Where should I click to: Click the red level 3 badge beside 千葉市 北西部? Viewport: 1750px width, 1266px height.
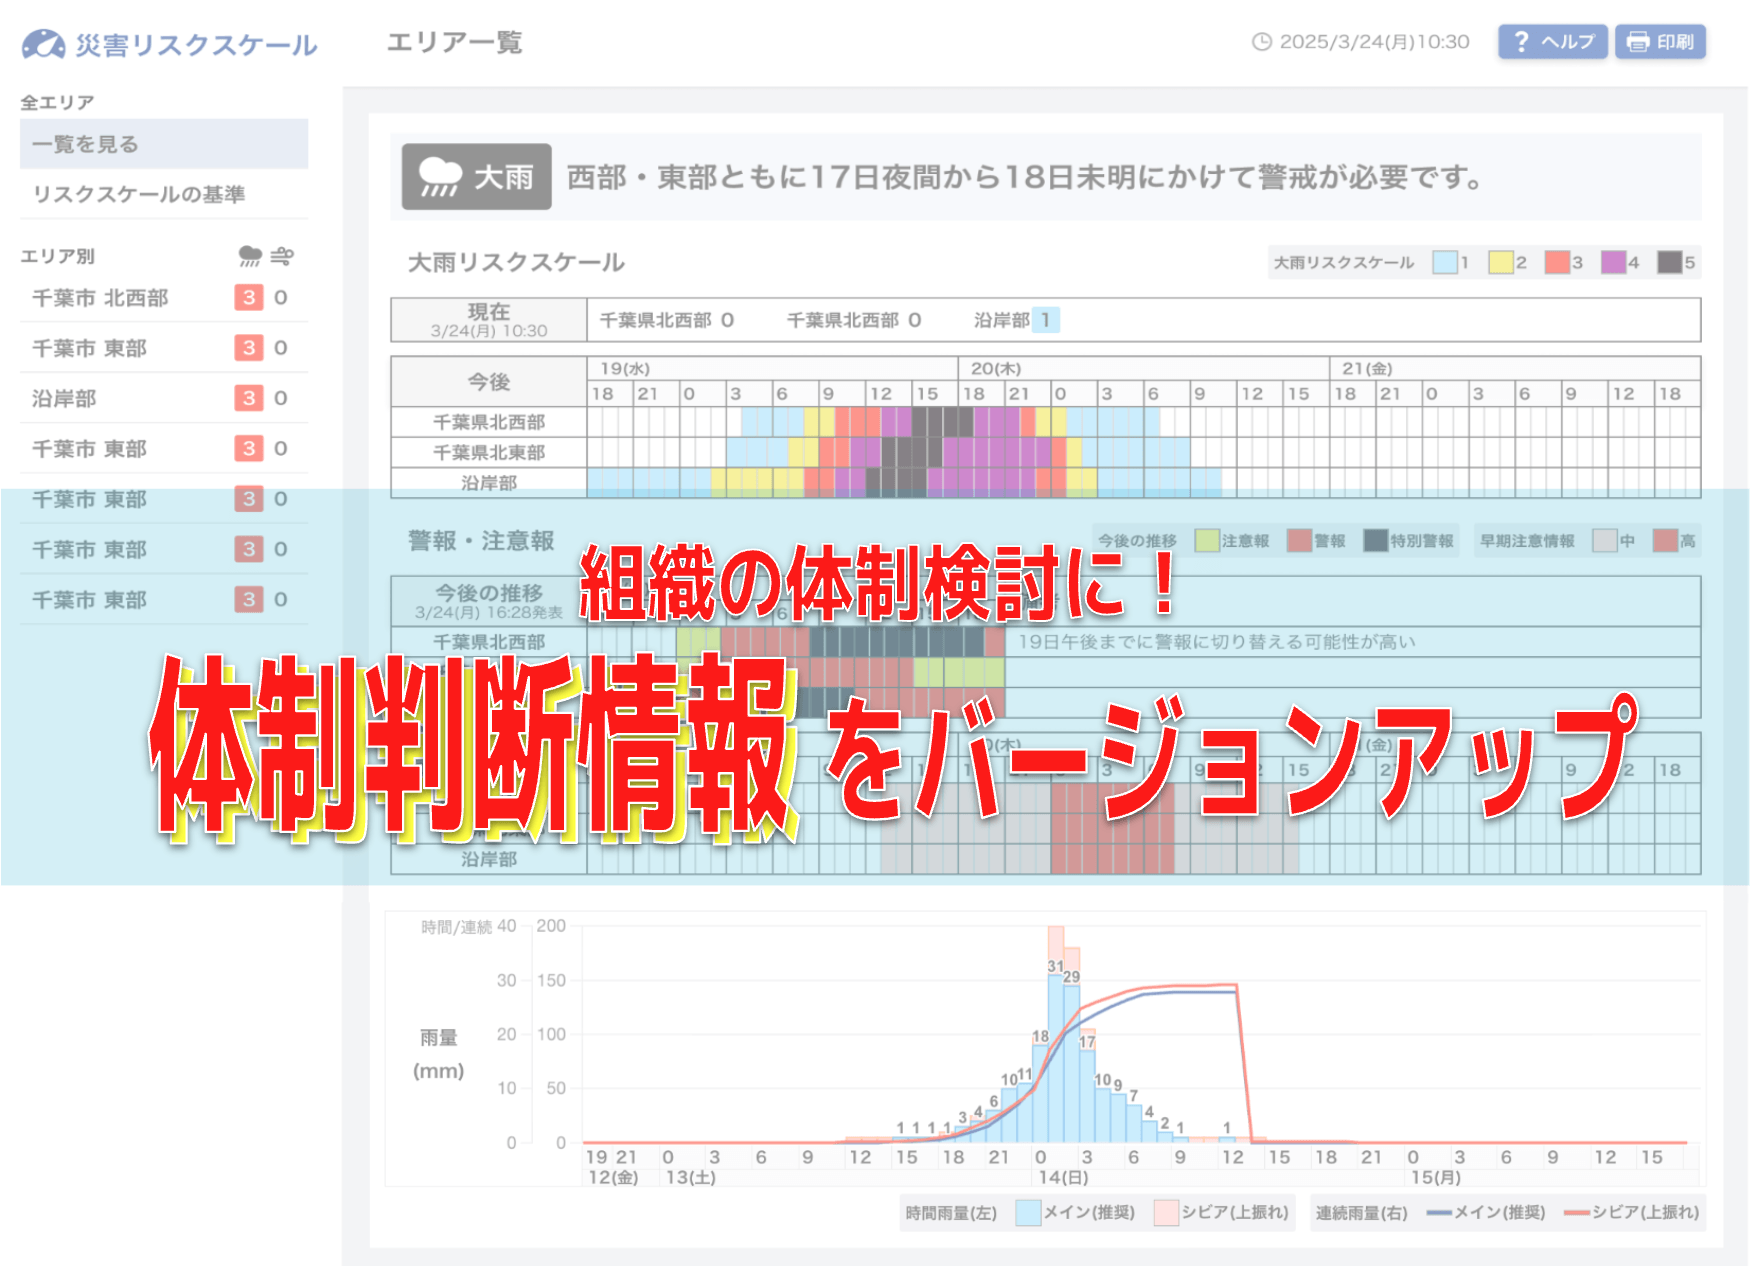click(x=248, y=298)
